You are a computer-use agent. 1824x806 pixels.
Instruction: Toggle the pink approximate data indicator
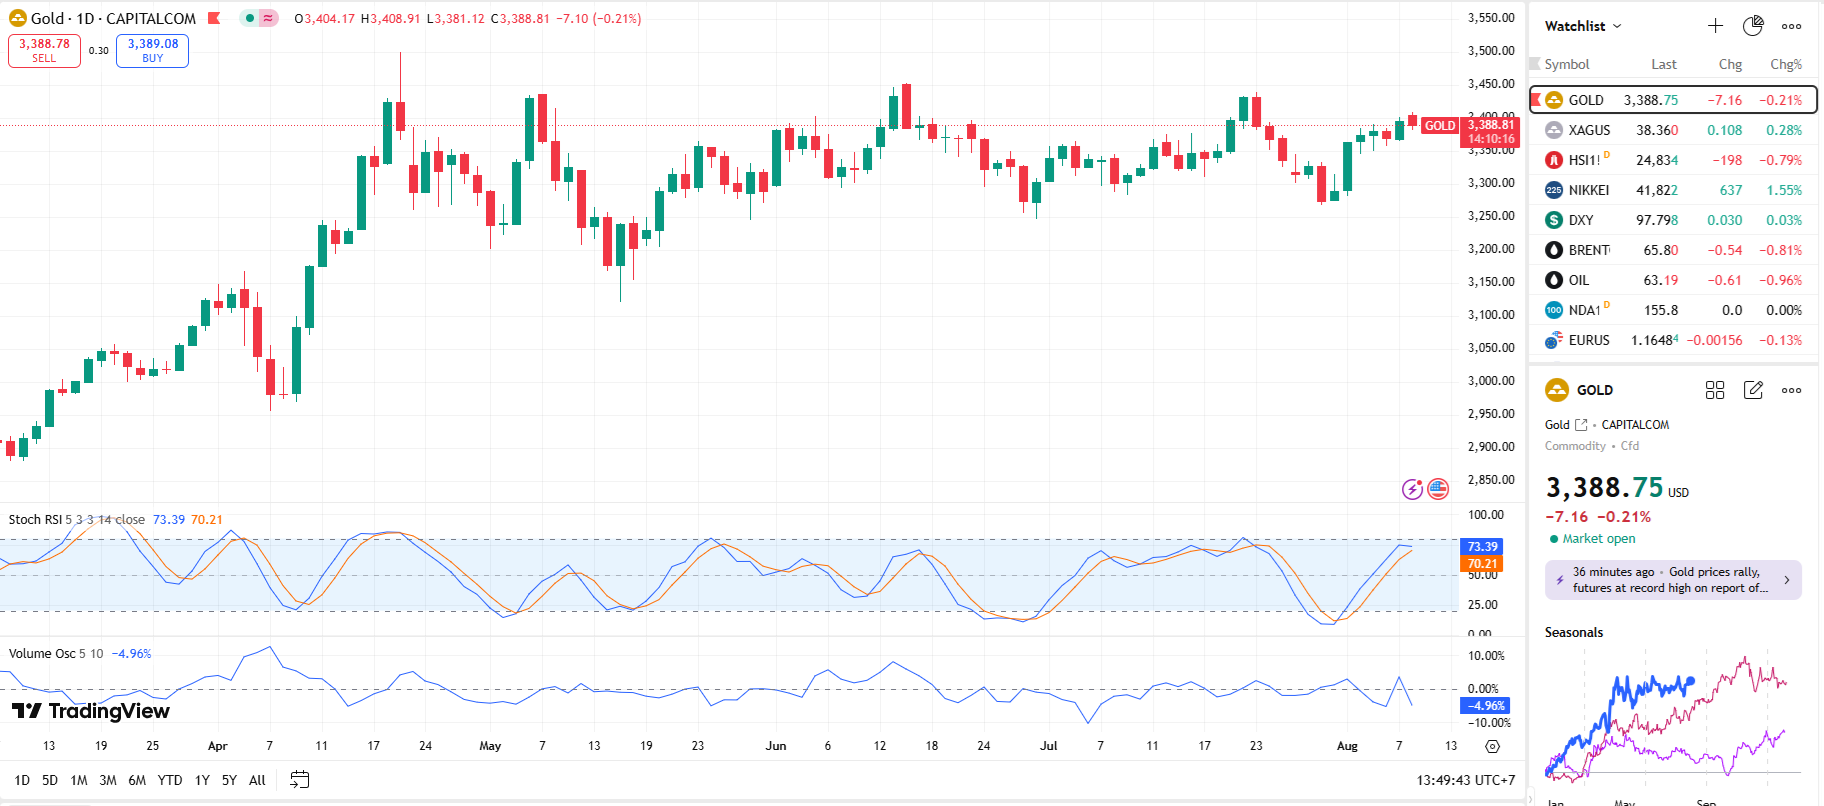click(268, 18)
